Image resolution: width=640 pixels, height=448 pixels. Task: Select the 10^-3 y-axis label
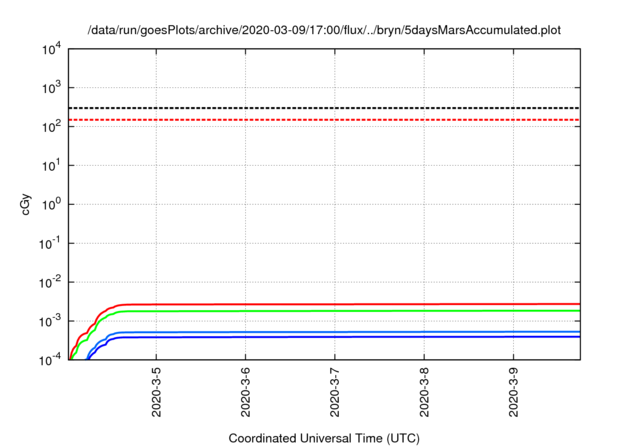coord(50,321)
